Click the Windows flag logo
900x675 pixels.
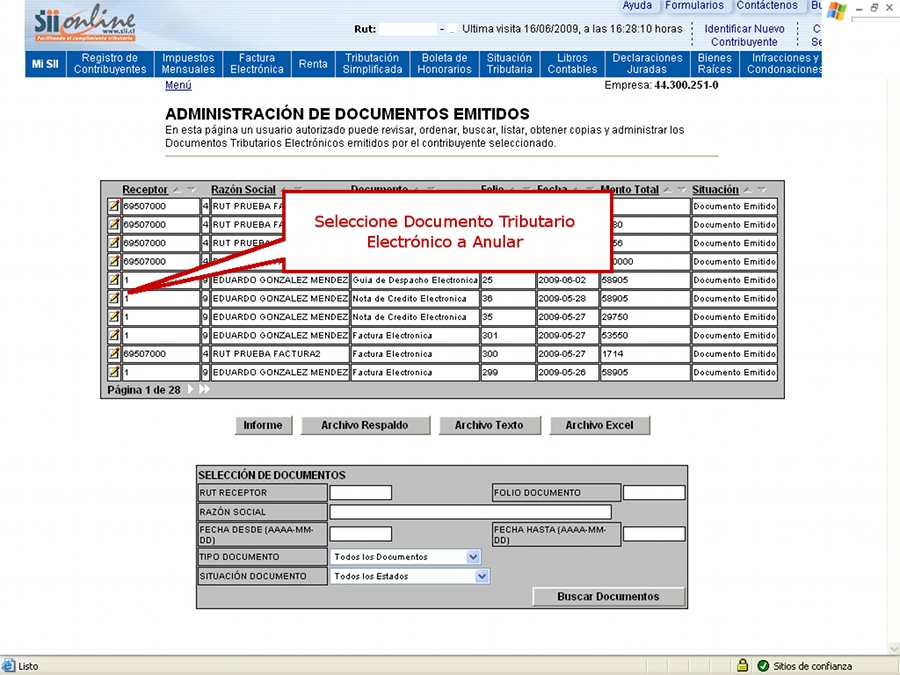(x=837, y=11)
